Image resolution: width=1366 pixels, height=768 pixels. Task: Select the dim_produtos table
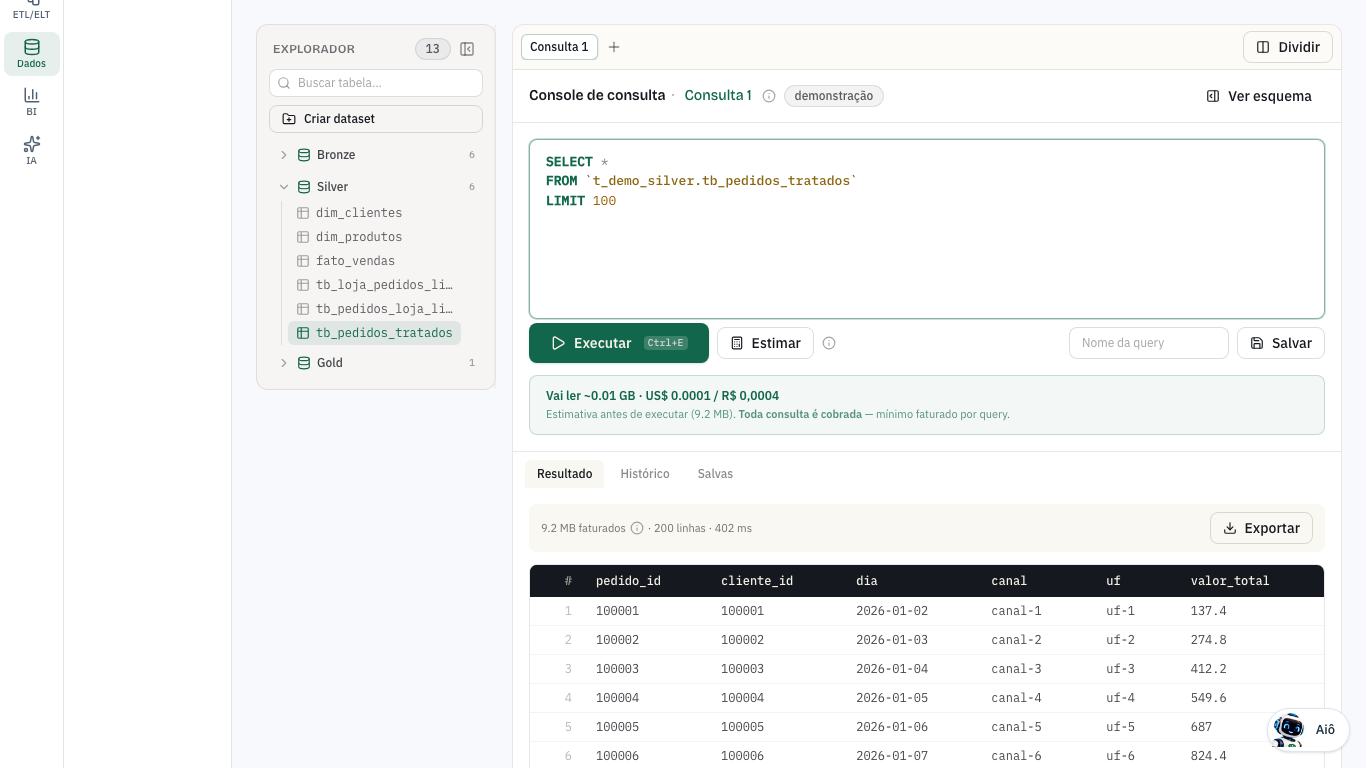375,237
